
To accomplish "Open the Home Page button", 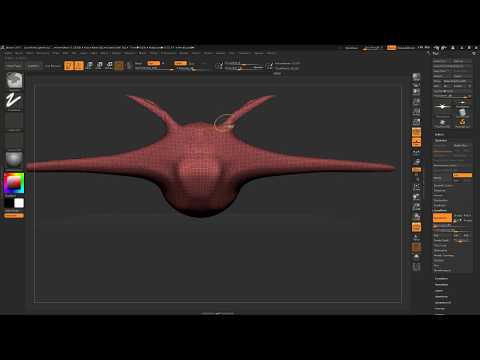I will 14,66.
